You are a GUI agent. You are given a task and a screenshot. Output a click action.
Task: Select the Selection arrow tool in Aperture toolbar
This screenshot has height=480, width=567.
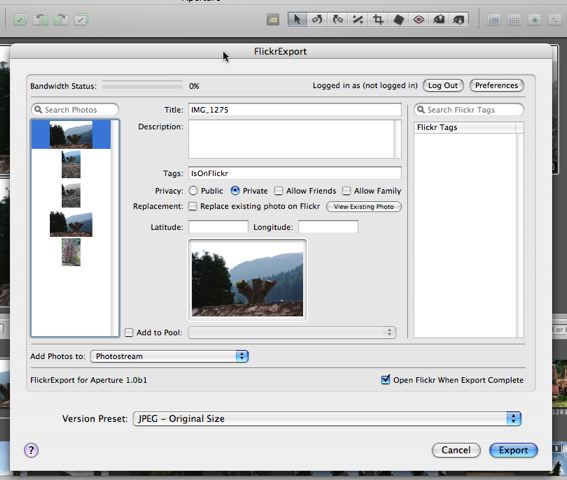coord(297,19)
